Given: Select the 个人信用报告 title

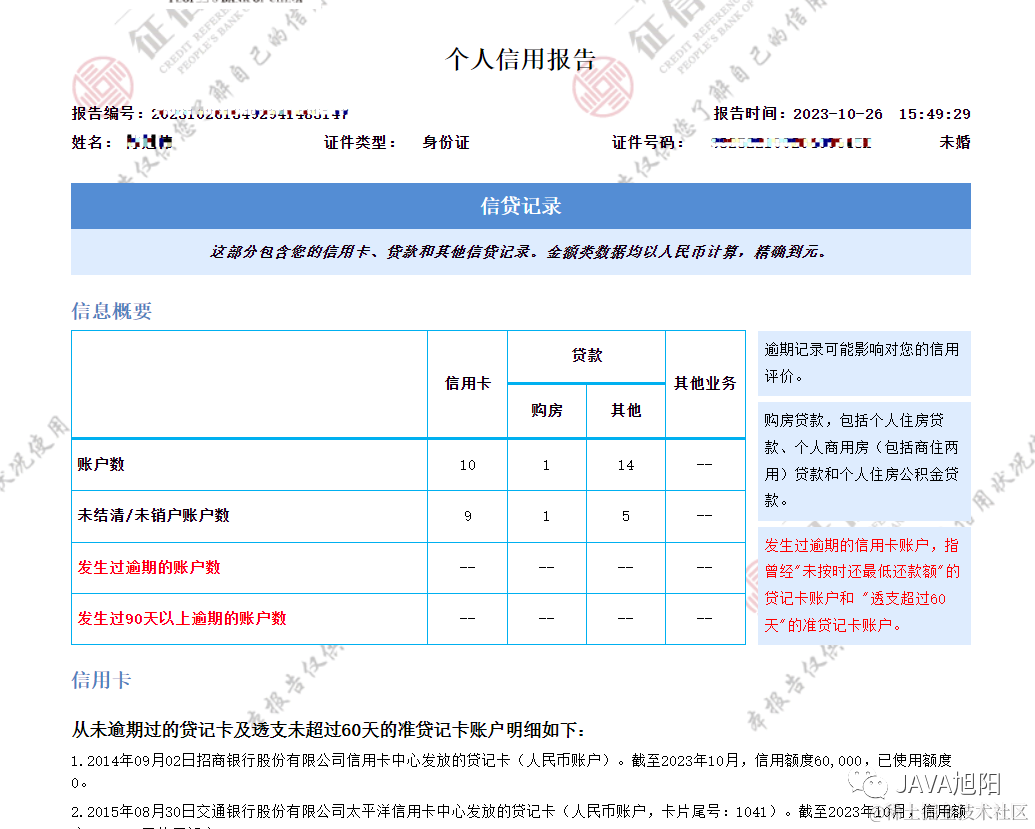Looking at the screenshot, I should click(520, 59).
